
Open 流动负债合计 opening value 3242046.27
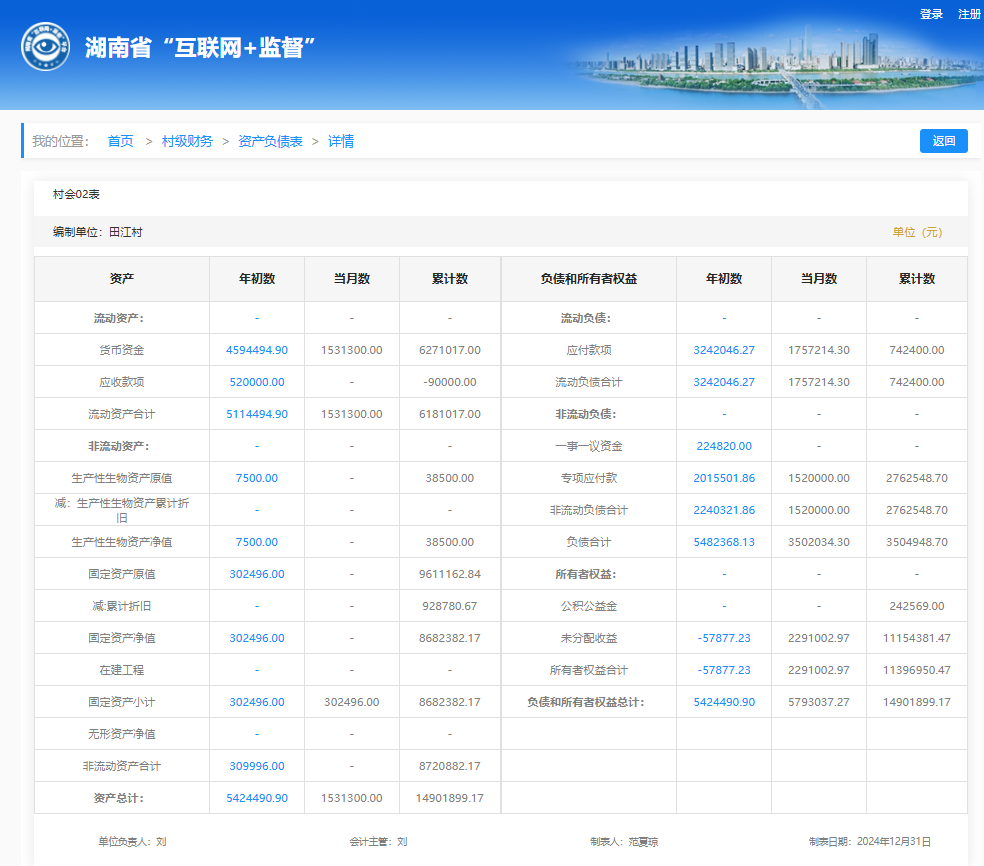(x=724, y=382)
